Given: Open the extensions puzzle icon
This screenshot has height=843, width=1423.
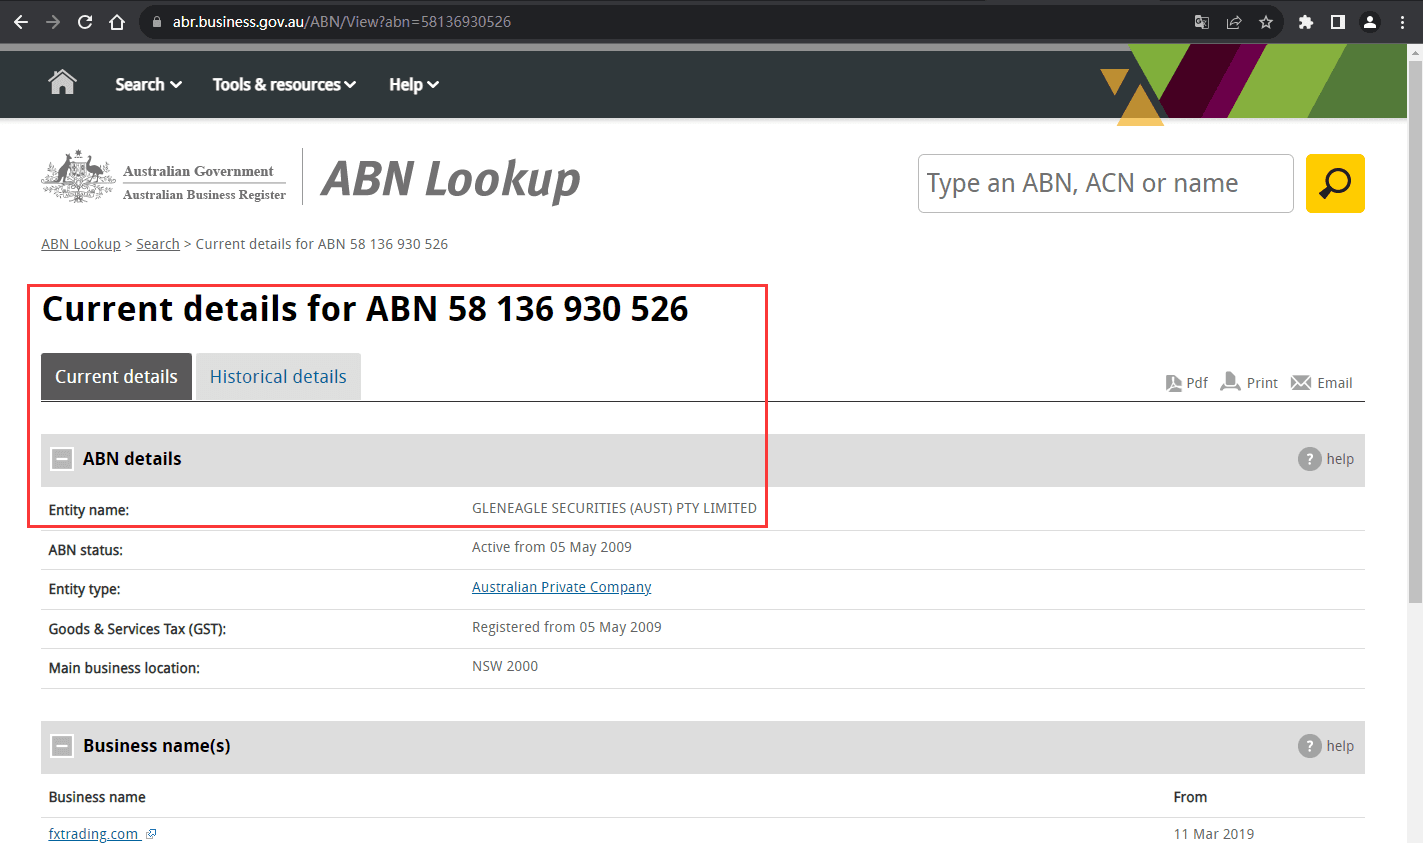Looking at the screenshot, I should 1306,22.
